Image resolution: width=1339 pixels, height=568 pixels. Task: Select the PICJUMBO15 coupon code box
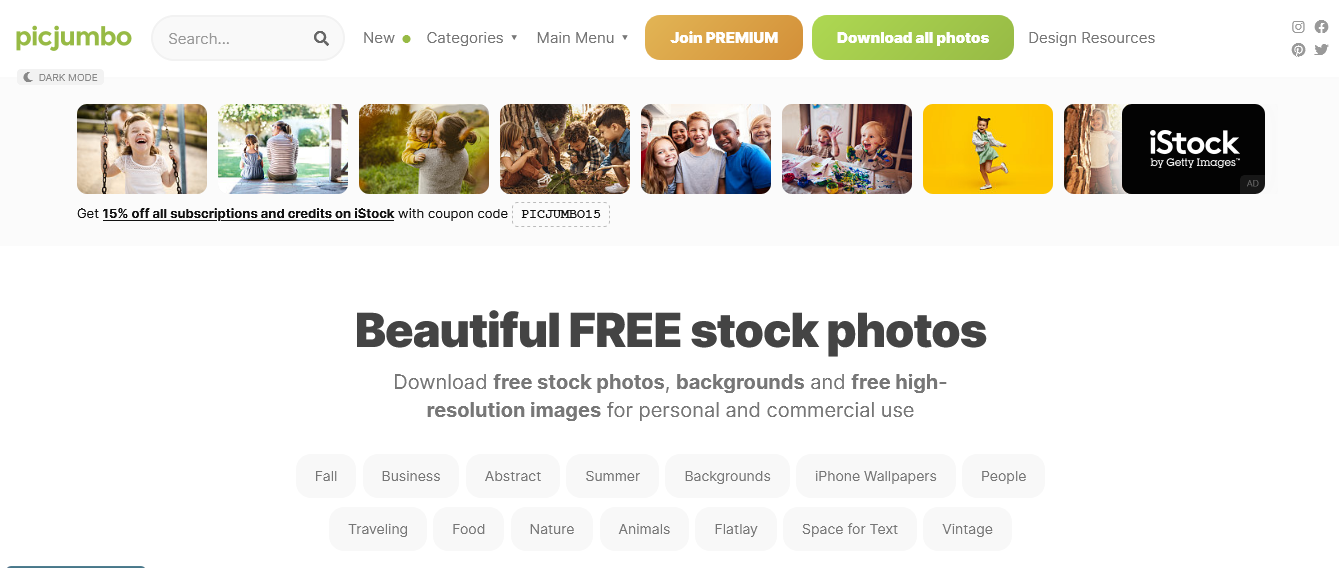(561, 214)
